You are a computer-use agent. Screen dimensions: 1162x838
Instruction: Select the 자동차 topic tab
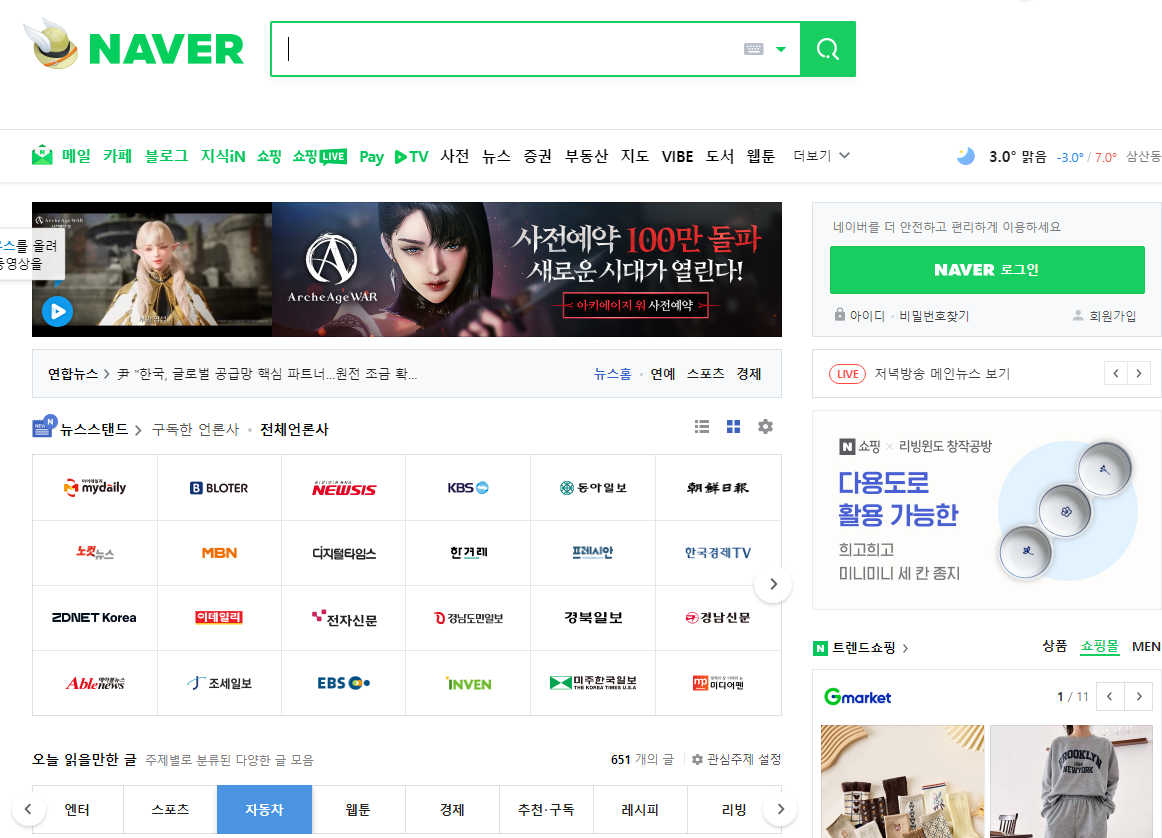point(265,810)
